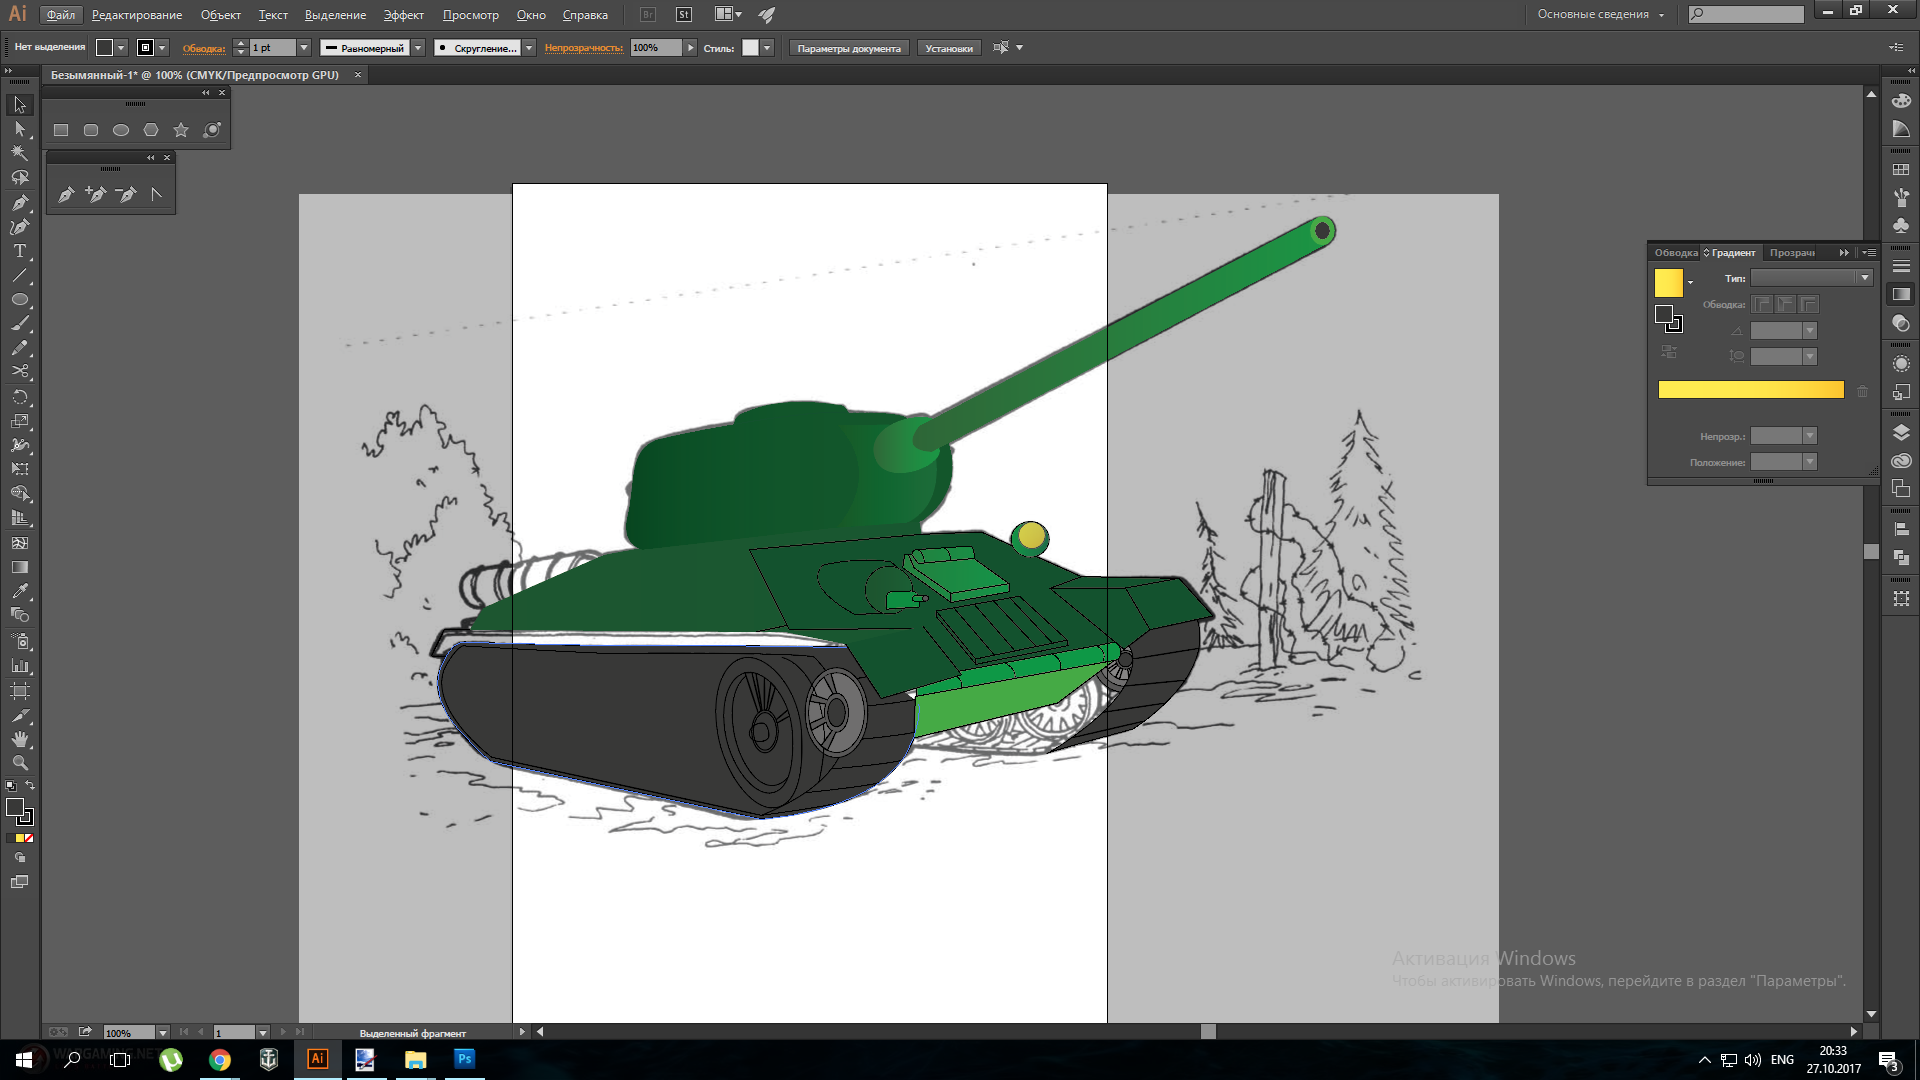Viewport: 1920px width, 1080px height.
Task: Click the Установки button
Action: (x=949, y=48)
